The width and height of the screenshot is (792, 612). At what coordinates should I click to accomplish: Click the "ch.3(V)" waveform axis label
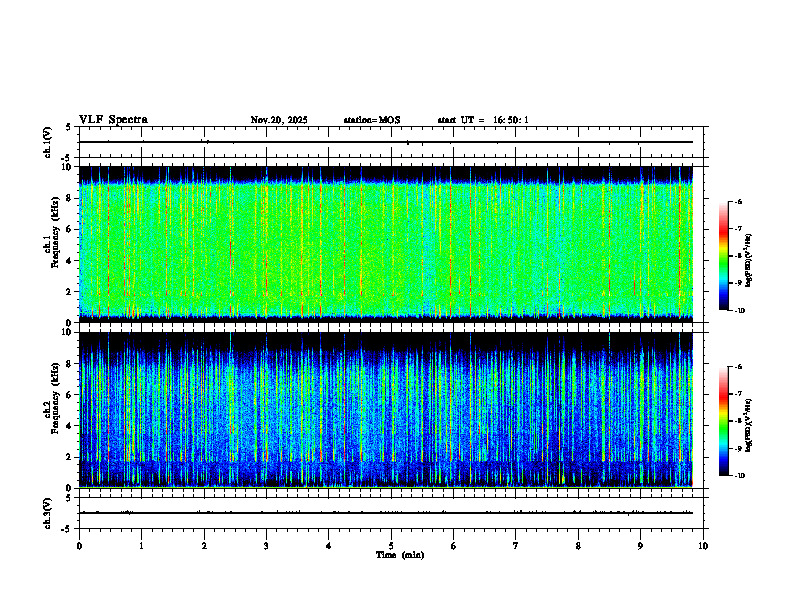click(x=48, y=513)
